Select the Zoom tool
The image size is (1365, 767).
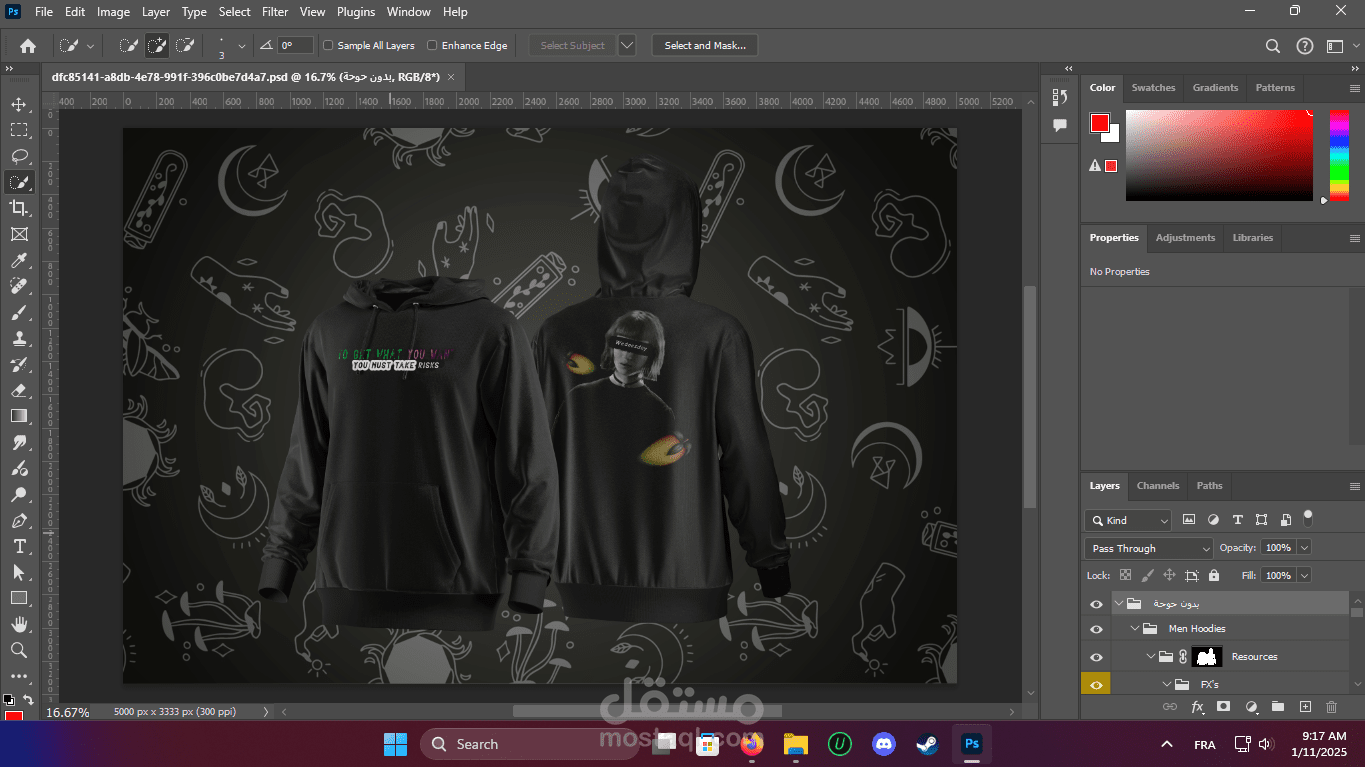pyautogui.click(x=19, y=650)
